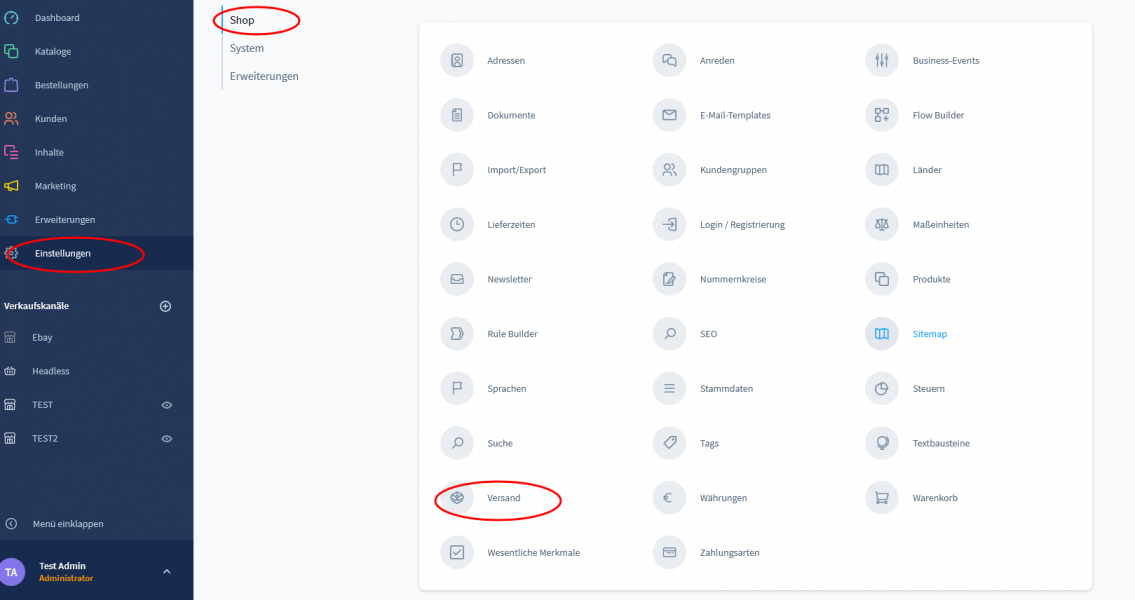The width and height of the screenshot is (1135, 600).
Task: Click the Währungen euro icon
Action: [x=669, y=498]
